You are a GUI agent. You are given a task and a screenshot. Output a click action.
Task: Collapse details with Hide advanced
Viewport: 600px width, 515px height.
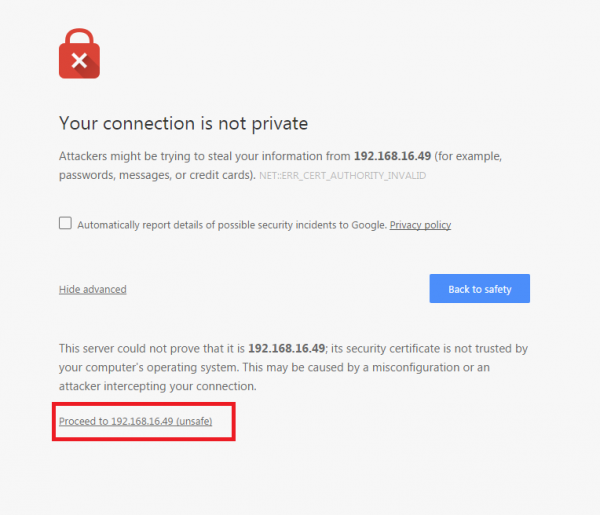point(93,290)
